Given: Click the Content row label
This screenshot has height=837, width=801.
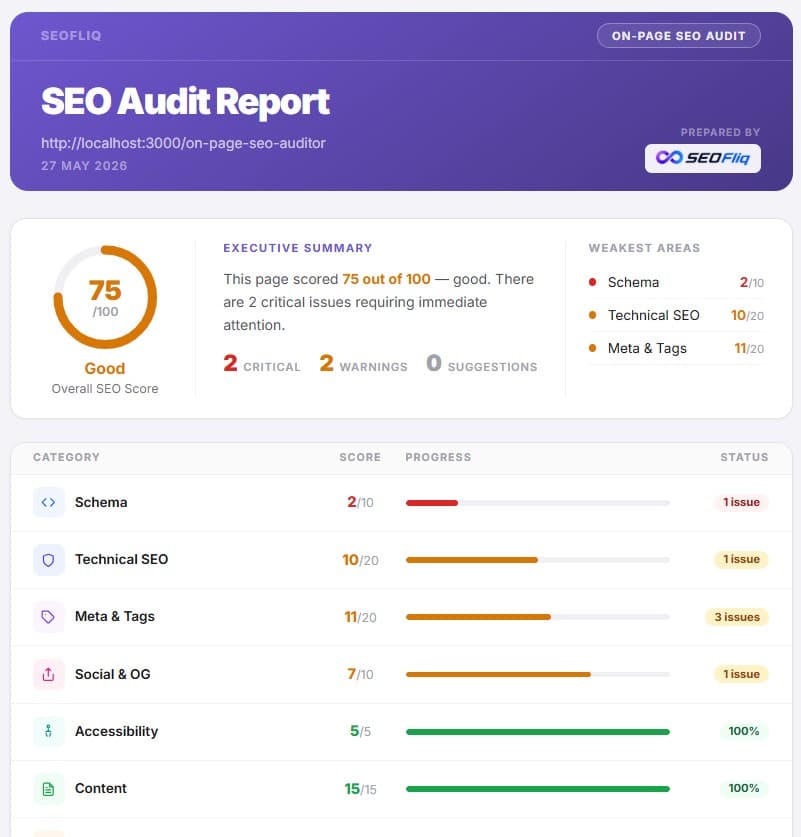Looking at the screenshot, I should (101, 788).
